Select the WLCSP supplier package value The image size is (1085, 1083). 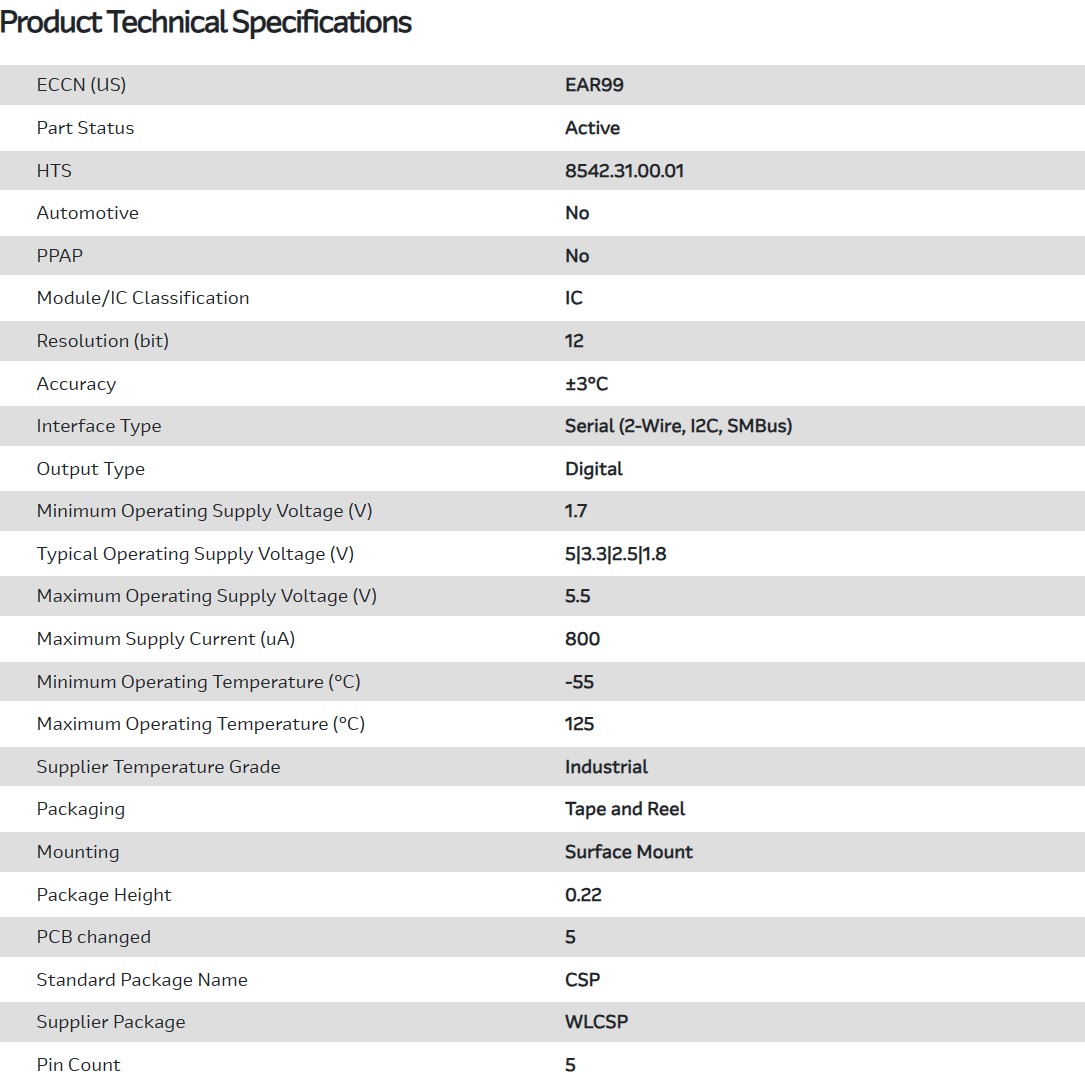tap(596, 1022)
